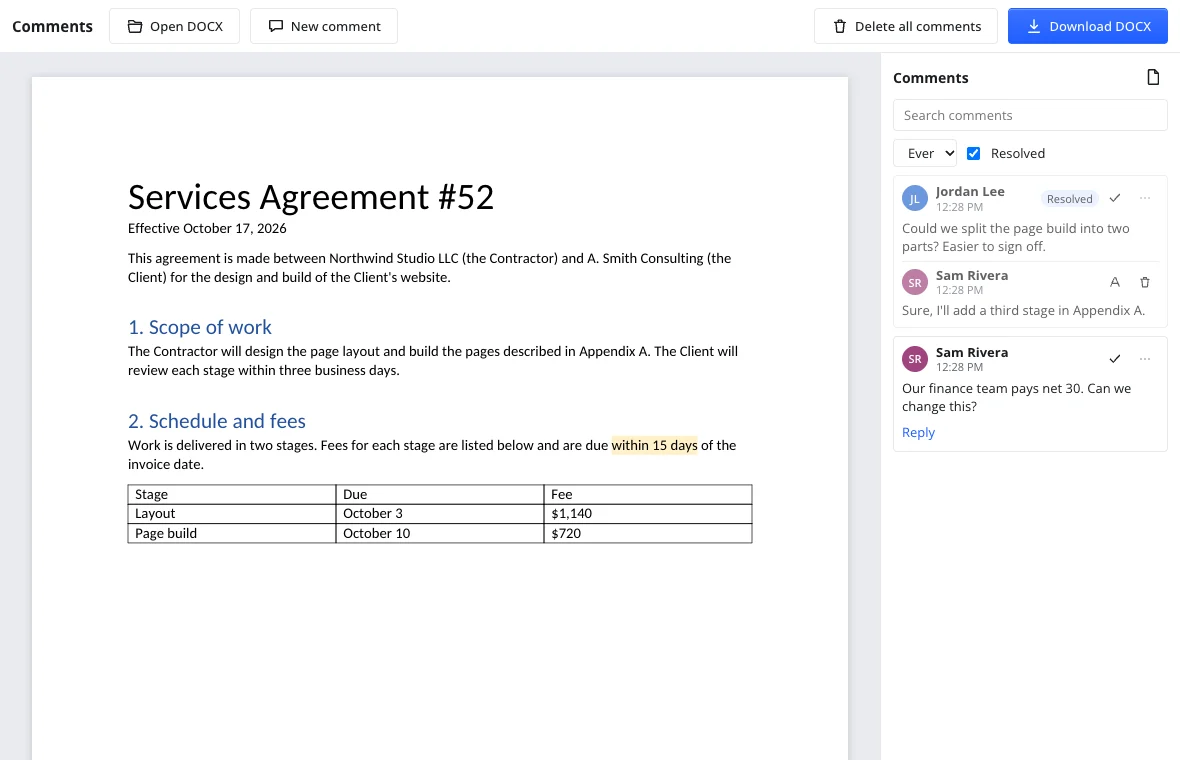The width and height of the screenshot is (1180, 760).
Task: Reply to the finance team comment
Action: tap(918, 432)
